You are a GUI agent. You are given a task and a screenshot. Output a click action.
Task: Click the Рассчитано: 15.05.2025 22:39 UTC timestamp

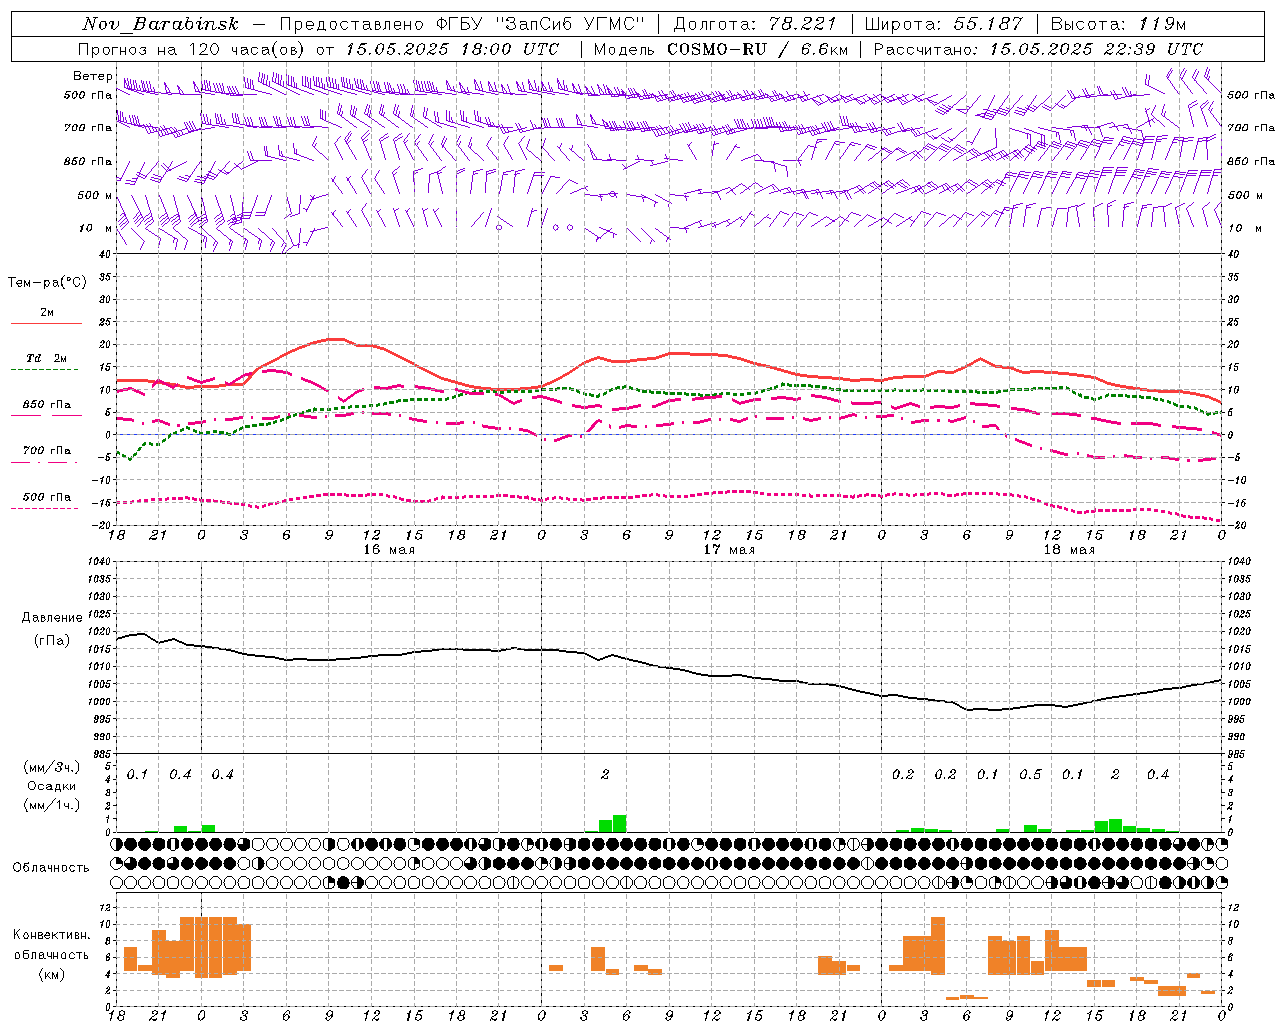1038,49
